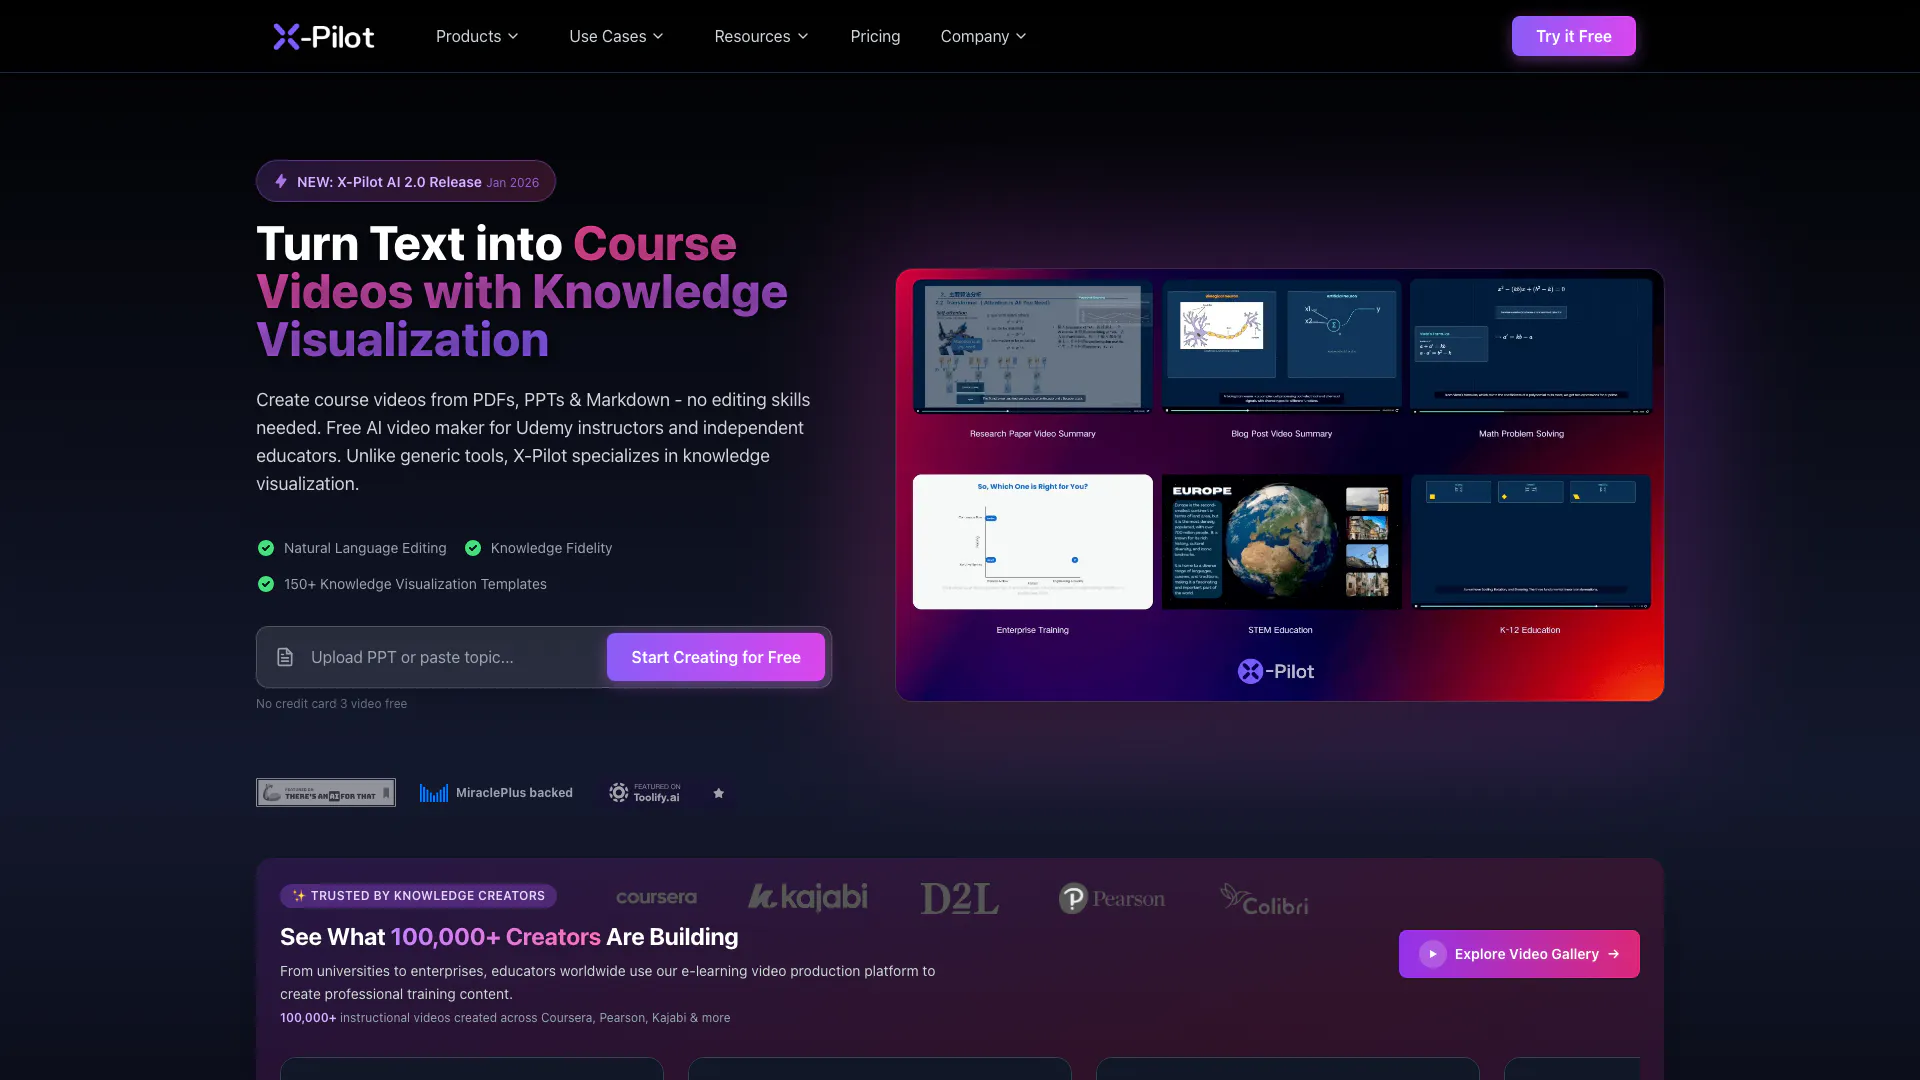Image resolution: width=1920 pixels, height=1080 pixels.
Task: Click the star icon beside Toolify badge
Action: 718,793
